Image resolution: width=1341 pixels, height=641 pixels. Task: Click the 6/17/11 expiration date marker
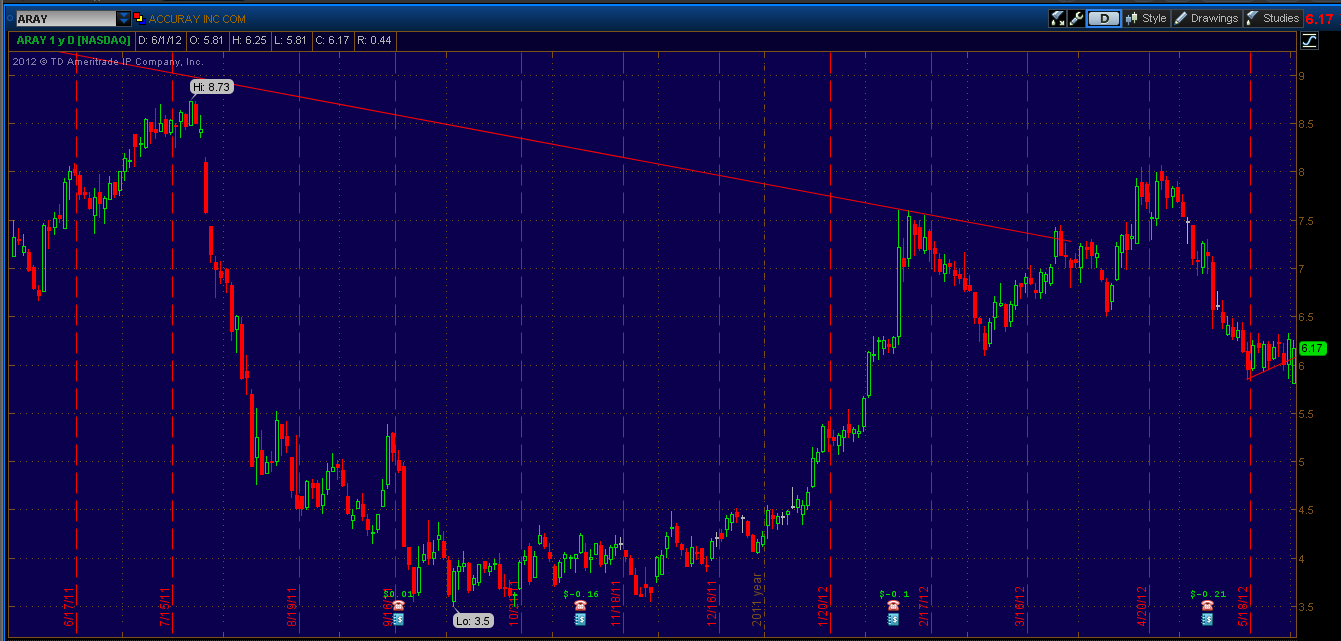pyautogui.click(x=70, y=606)
